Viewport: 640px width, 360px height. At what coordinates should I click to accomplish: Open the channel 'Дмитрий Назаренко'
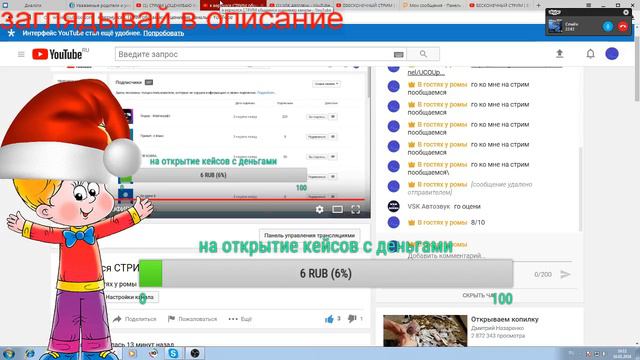[497, 328]
